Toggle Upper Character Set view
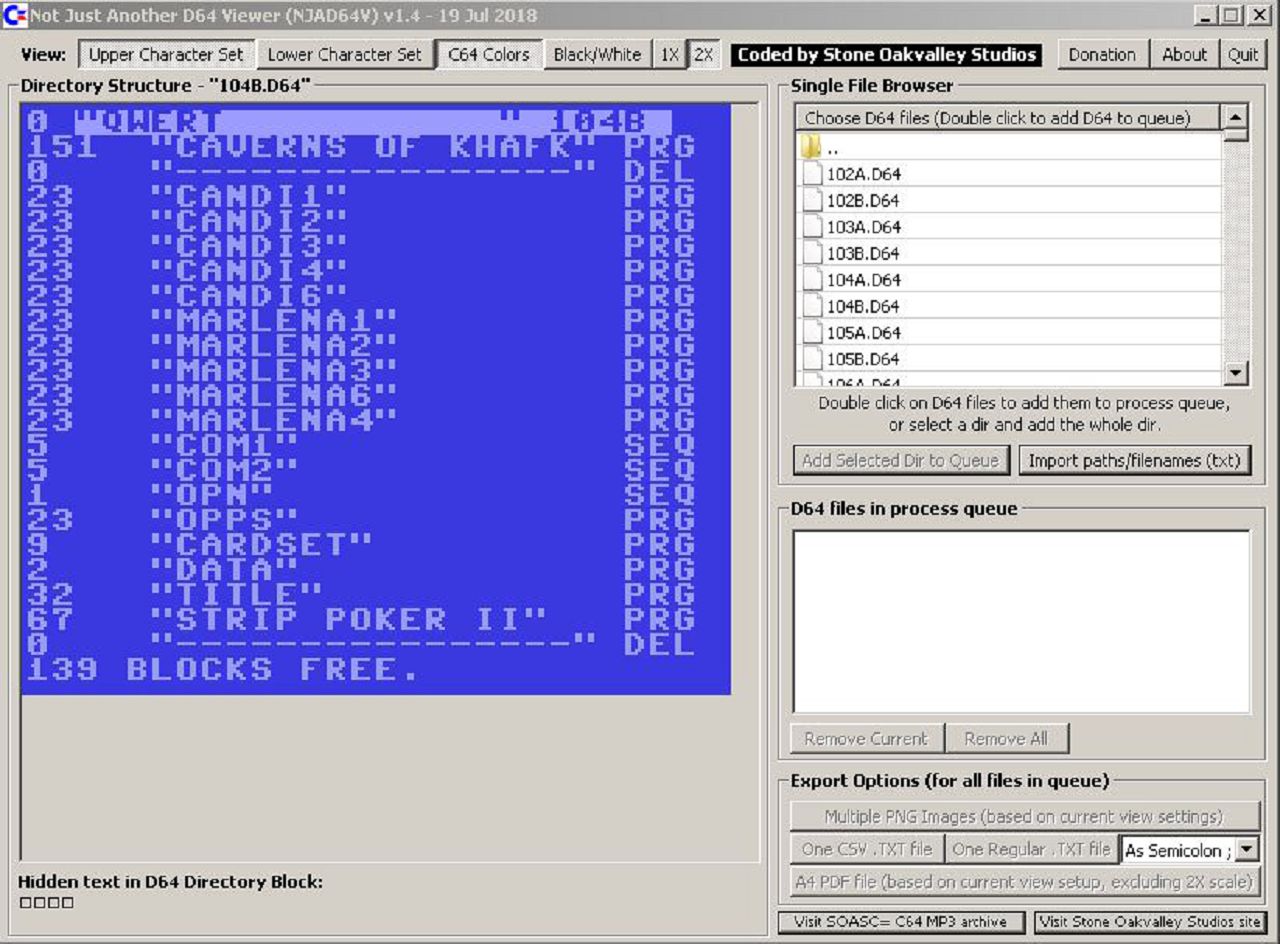Screen dimensions: 1280x944 point(166,55)
